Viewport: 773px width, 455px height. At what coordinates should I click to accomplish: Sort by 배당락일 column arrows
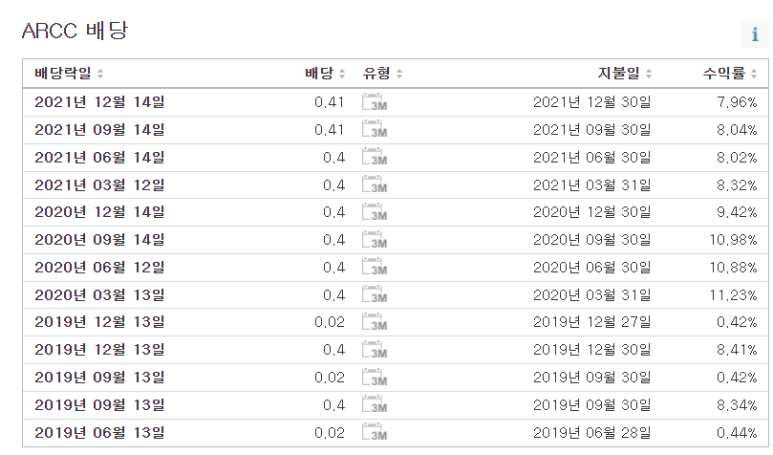[x=100, y=74]
